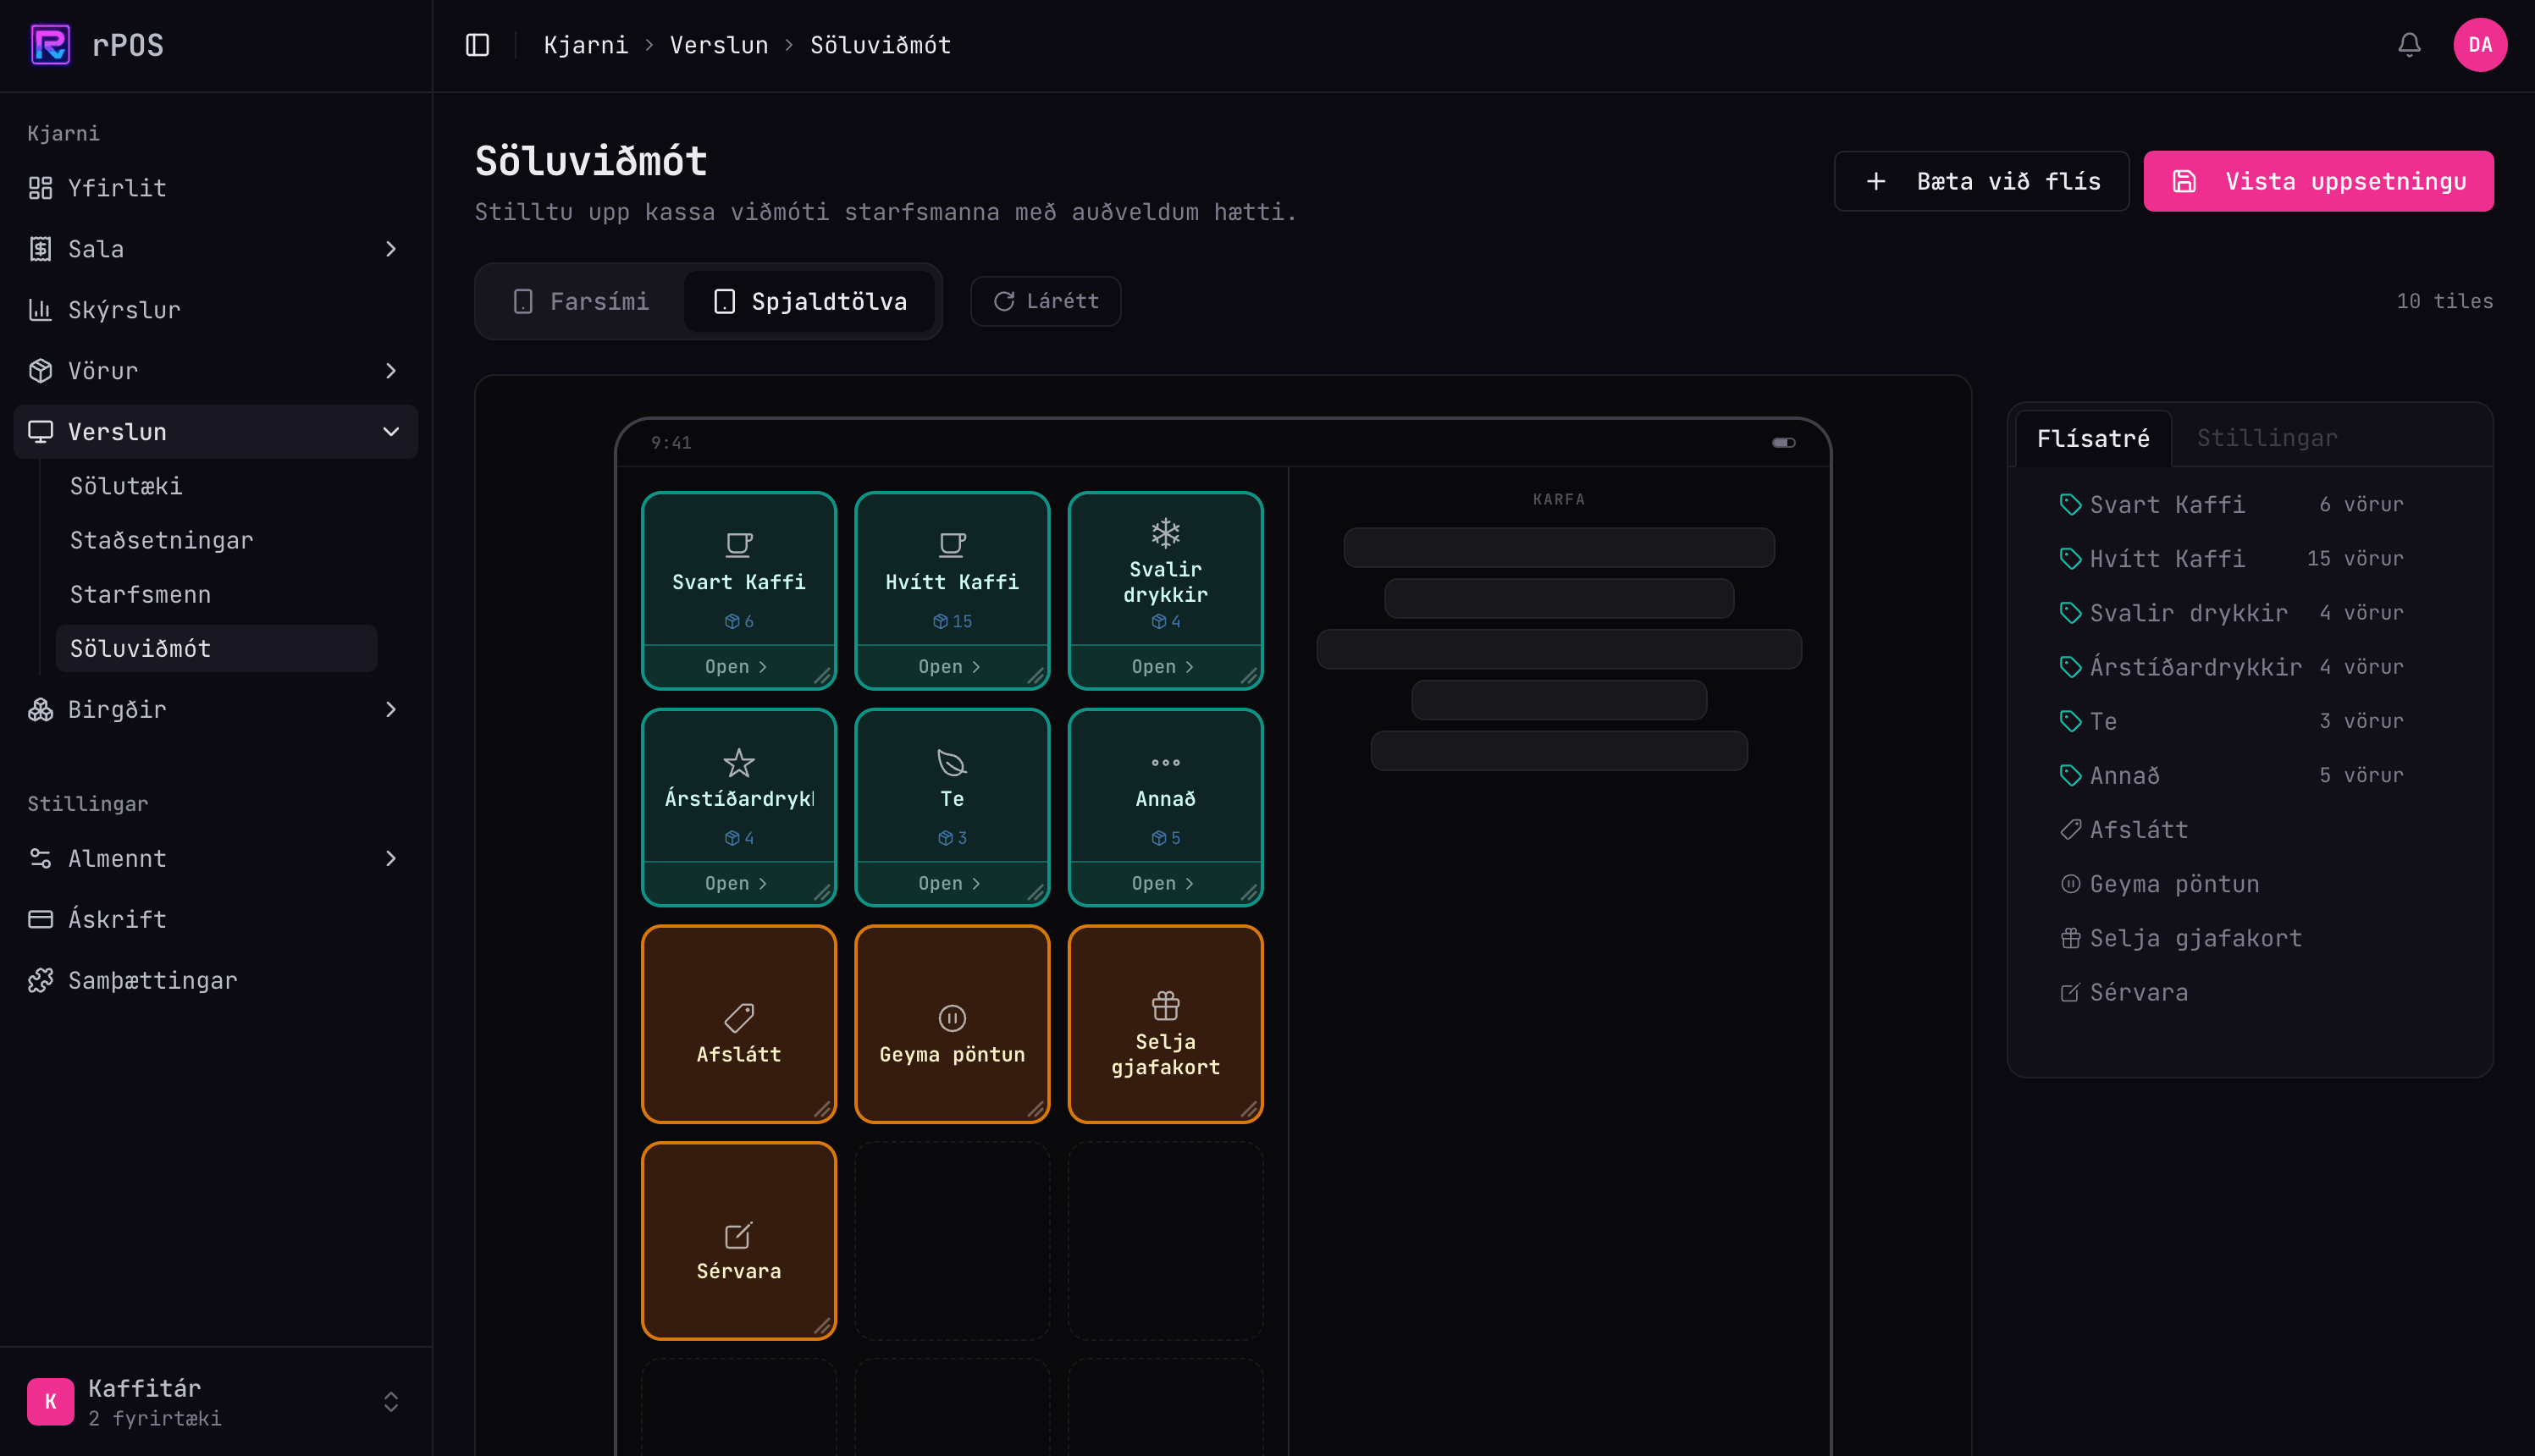Expand the Almennt settings chevron
Screen dimensions: 2535x1456
[x=391, y=859]
